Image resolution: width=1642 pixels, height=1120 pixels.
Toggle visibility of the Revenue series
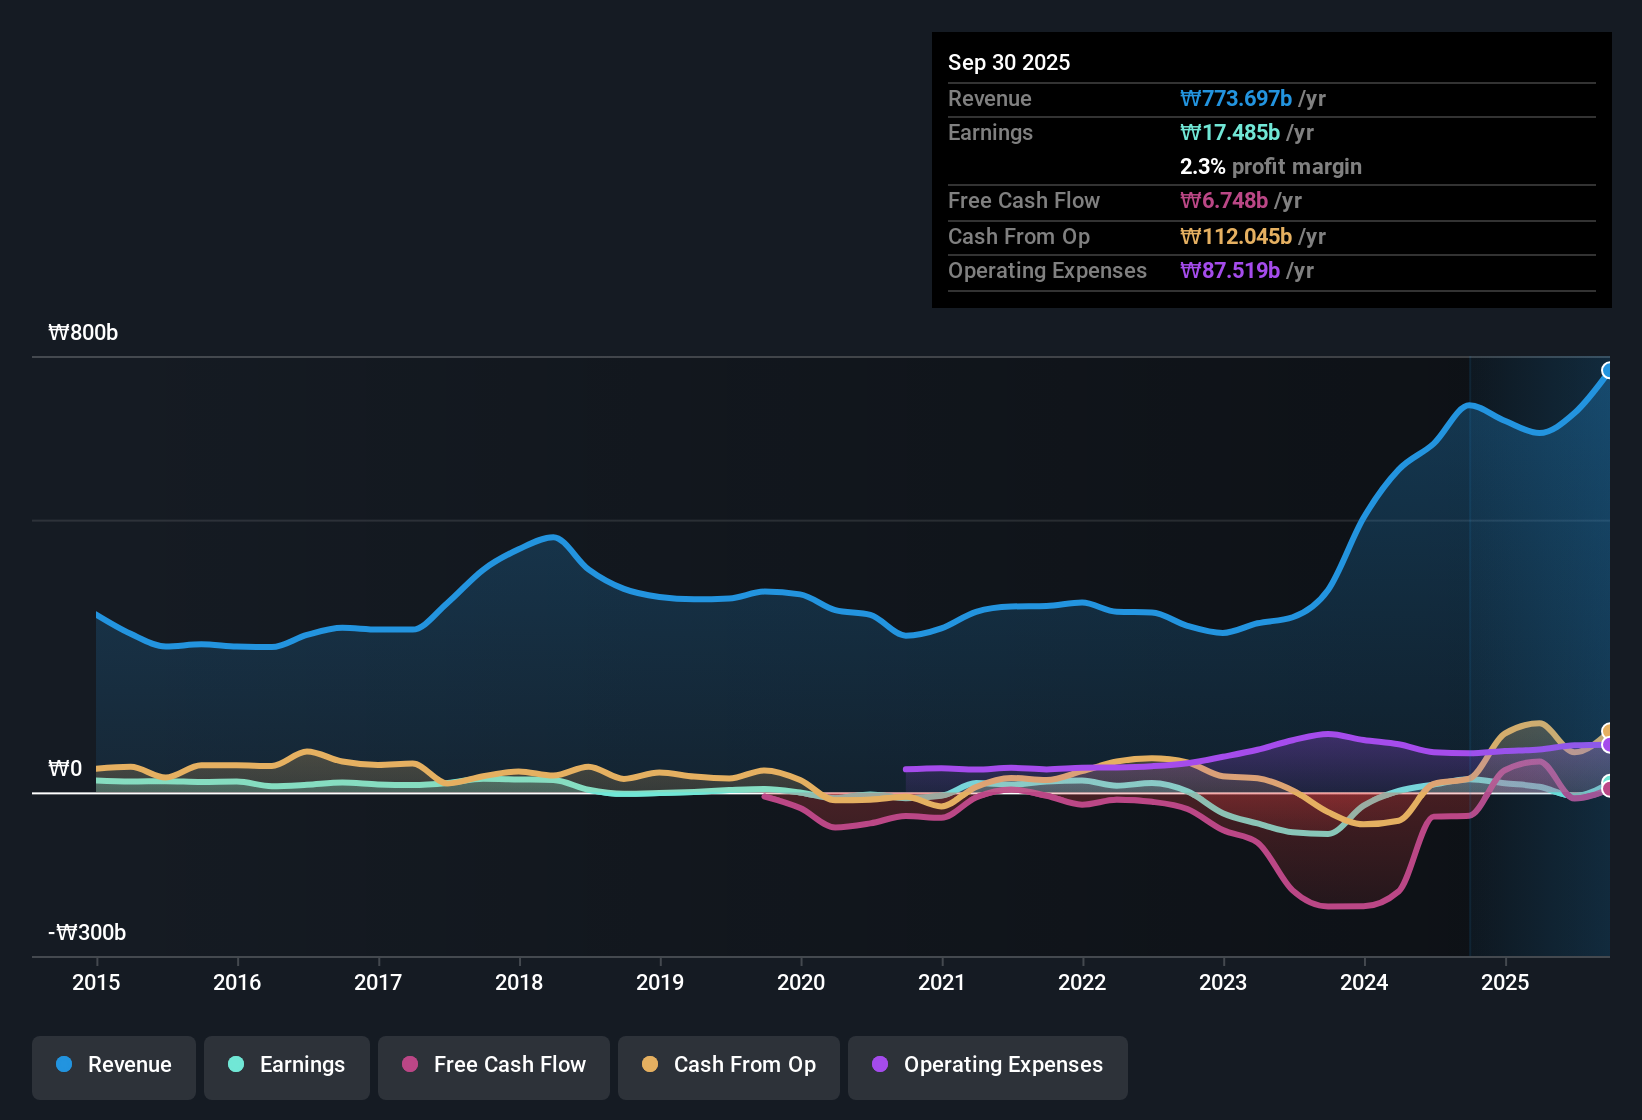coord(113,1067)
